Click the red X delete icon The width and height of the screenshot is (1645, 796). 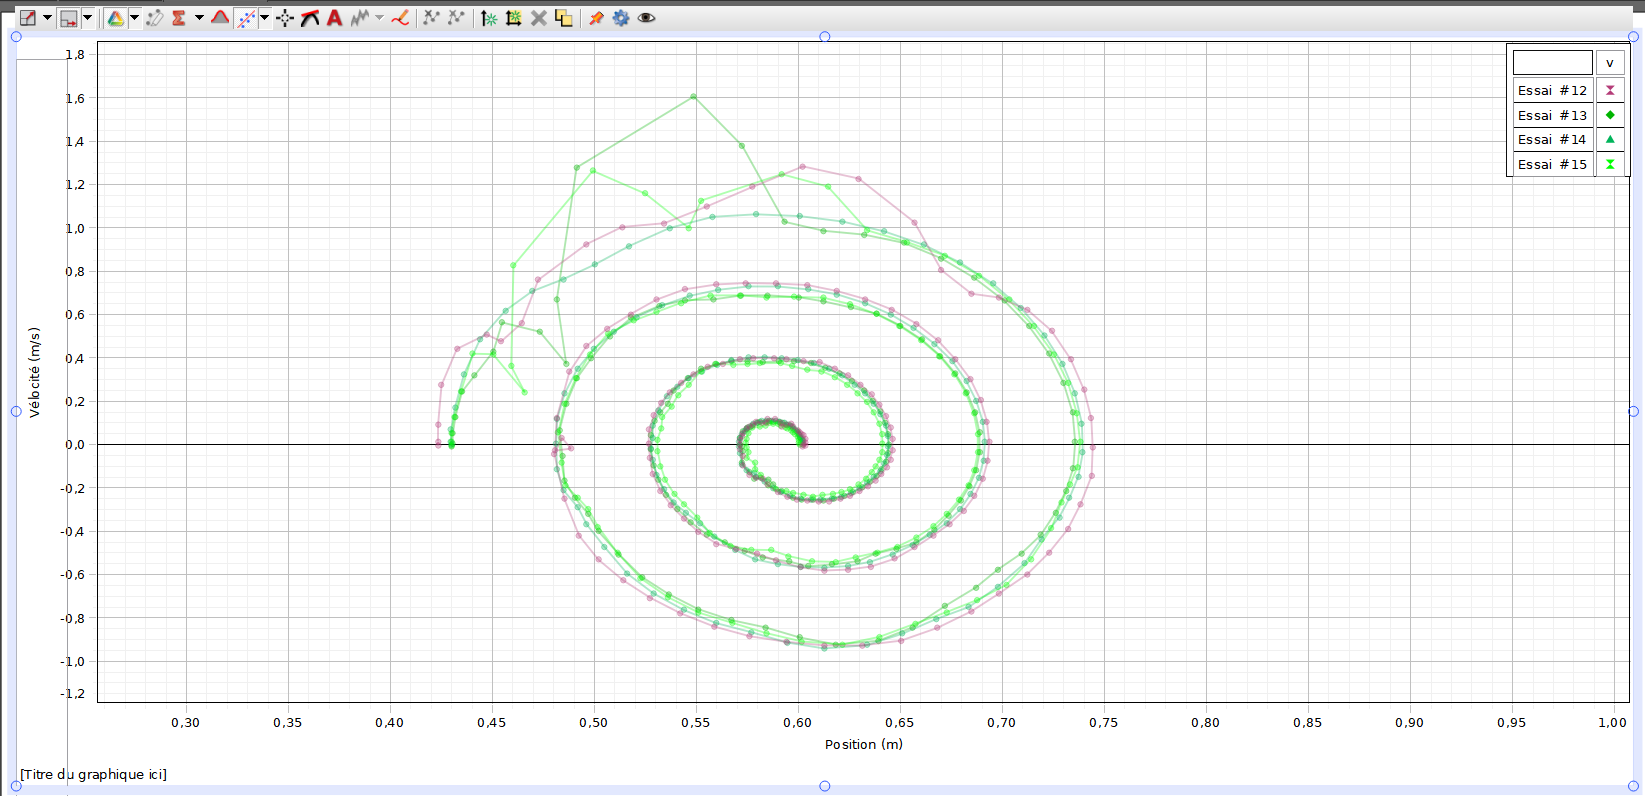[538, 18]
